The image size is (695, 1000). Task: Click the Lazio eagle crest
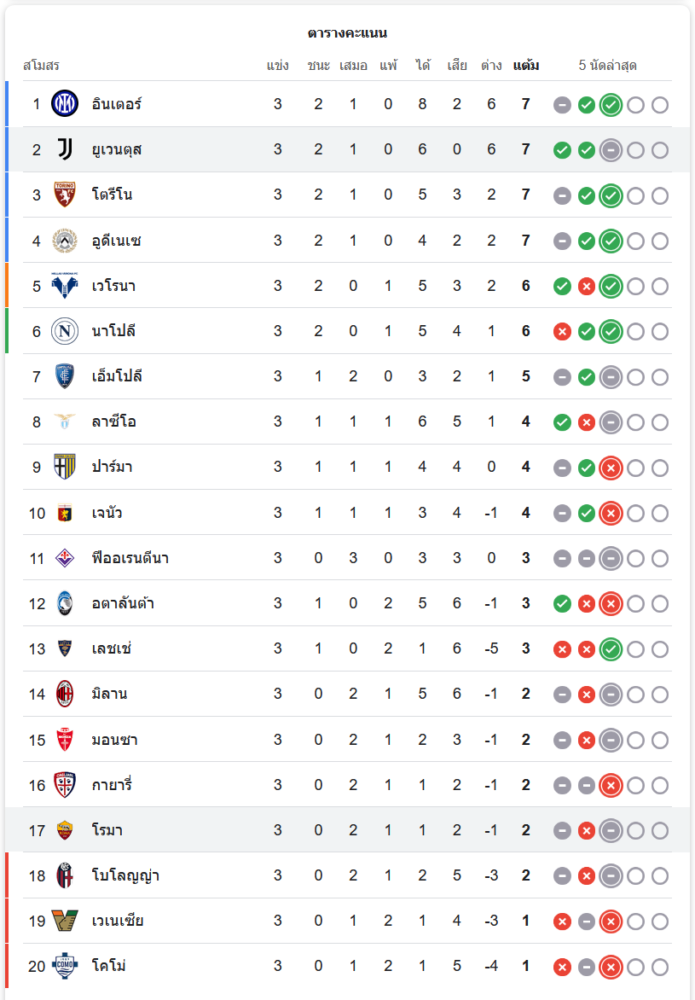(x=65, y=422)
